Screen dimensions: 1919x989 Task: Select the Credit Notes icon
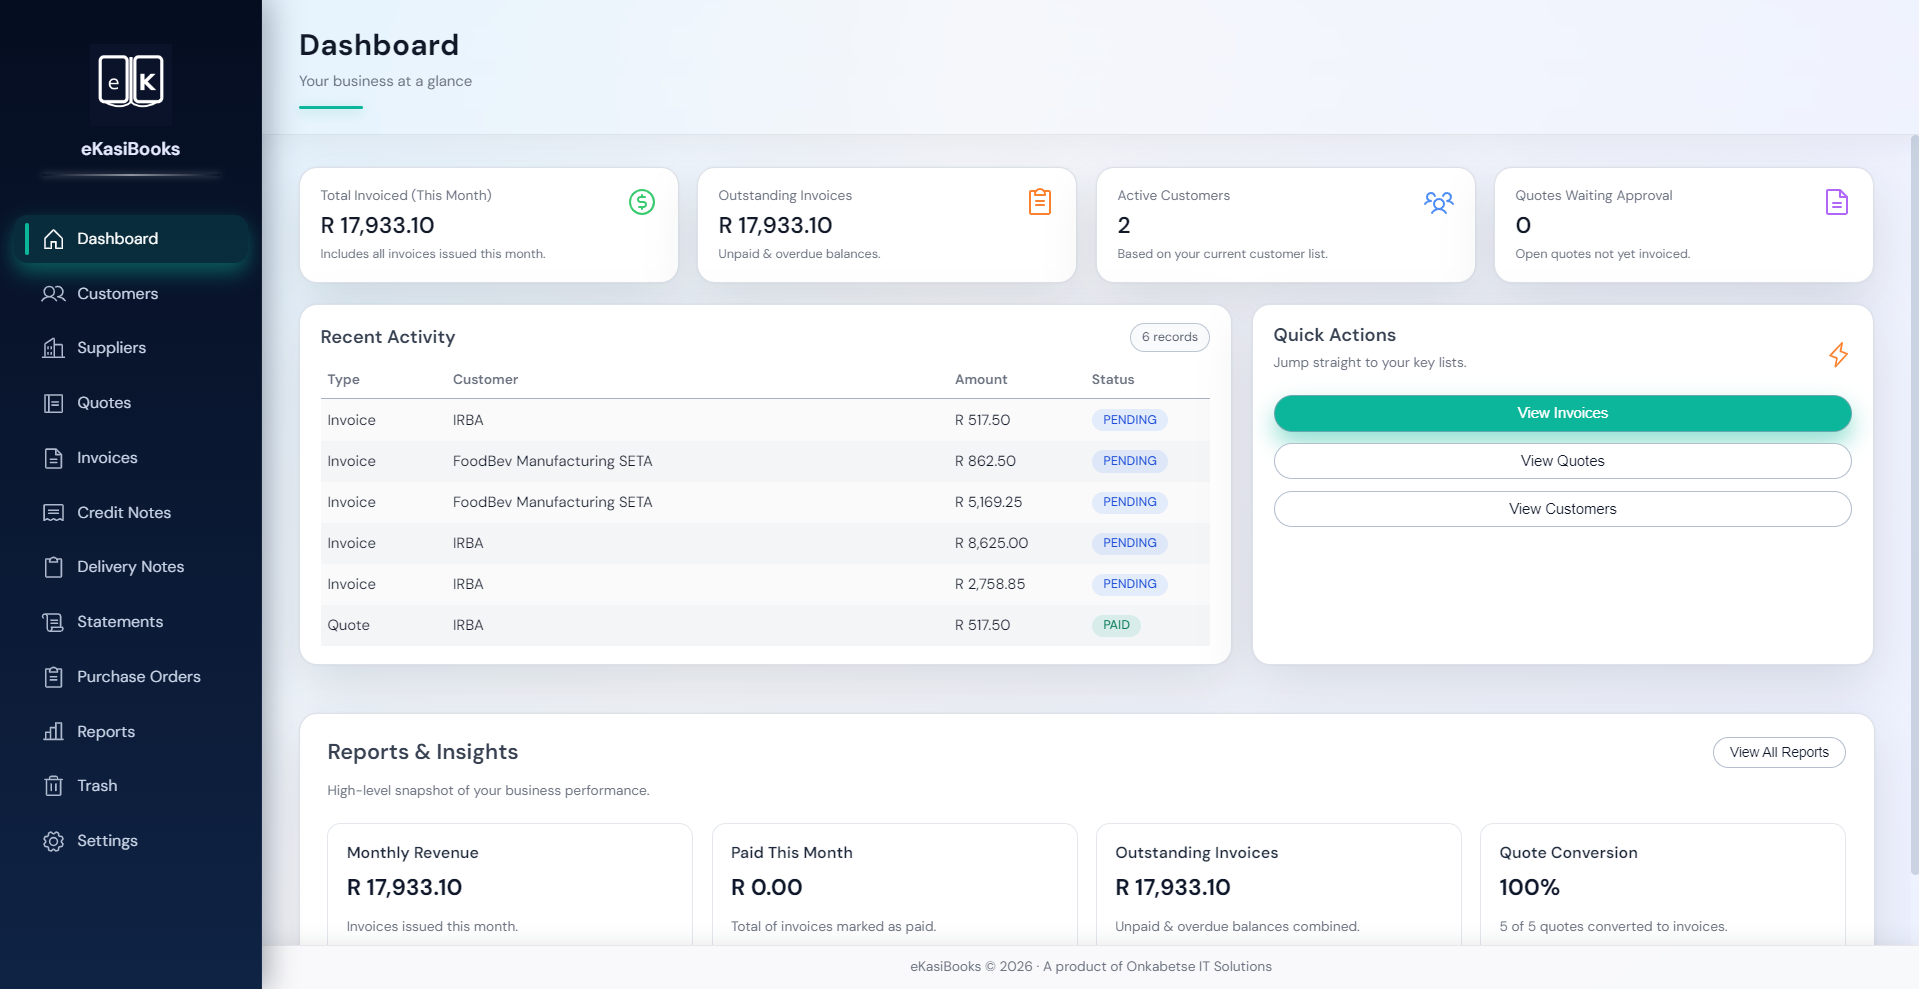tap(53, 512)
